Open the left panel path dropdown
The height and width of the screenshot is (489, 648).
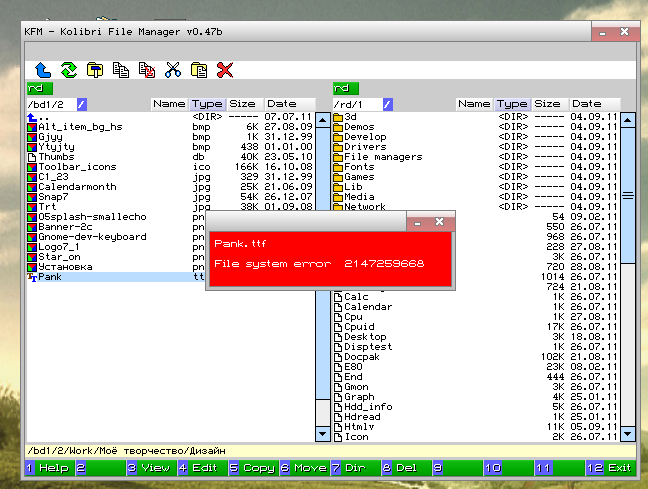click(x=82, y=104)
